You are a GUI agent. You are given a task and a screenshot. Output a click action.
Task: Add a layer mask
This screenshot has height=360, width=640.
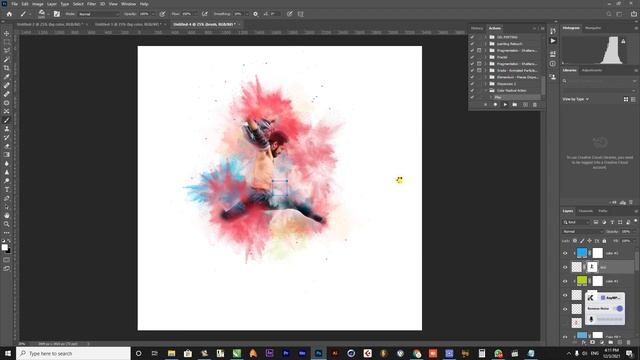[593, 342]
